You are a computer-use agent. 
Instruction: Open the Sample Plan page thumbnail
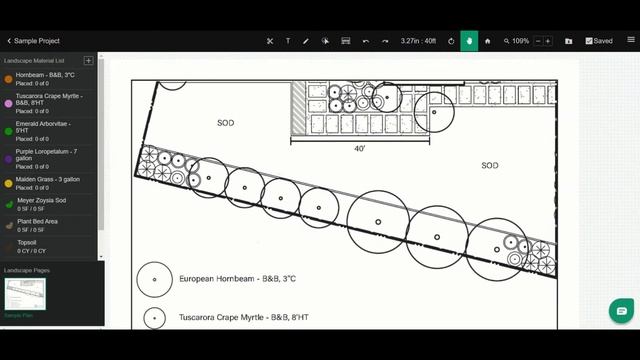click(25, 294)
